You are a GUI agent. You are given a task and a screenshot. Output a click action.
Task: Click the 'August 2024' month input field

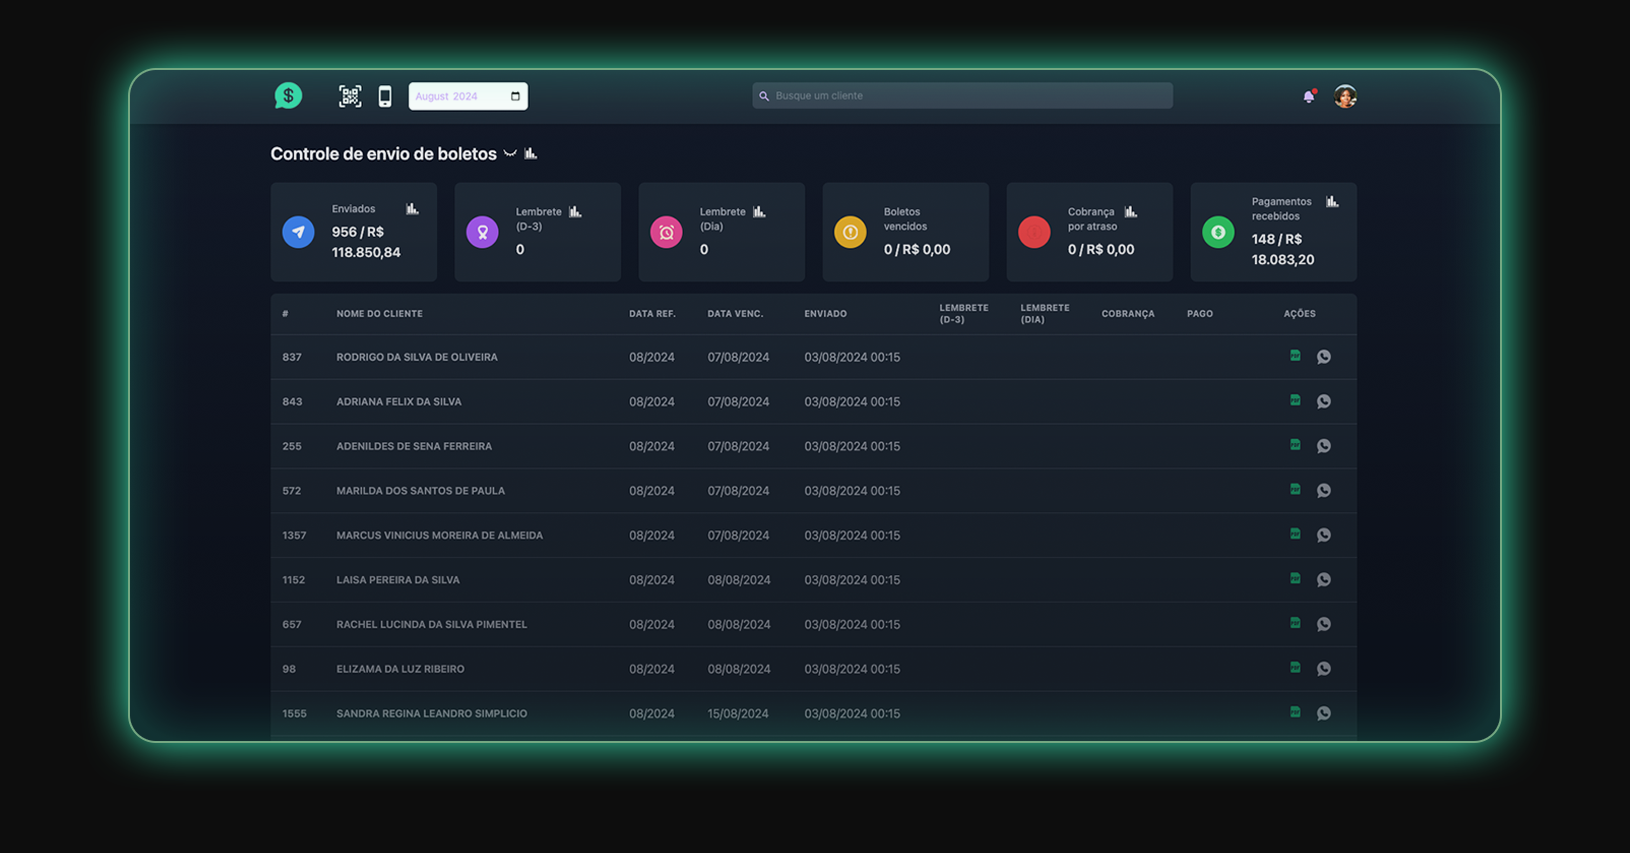coord(468,96)
